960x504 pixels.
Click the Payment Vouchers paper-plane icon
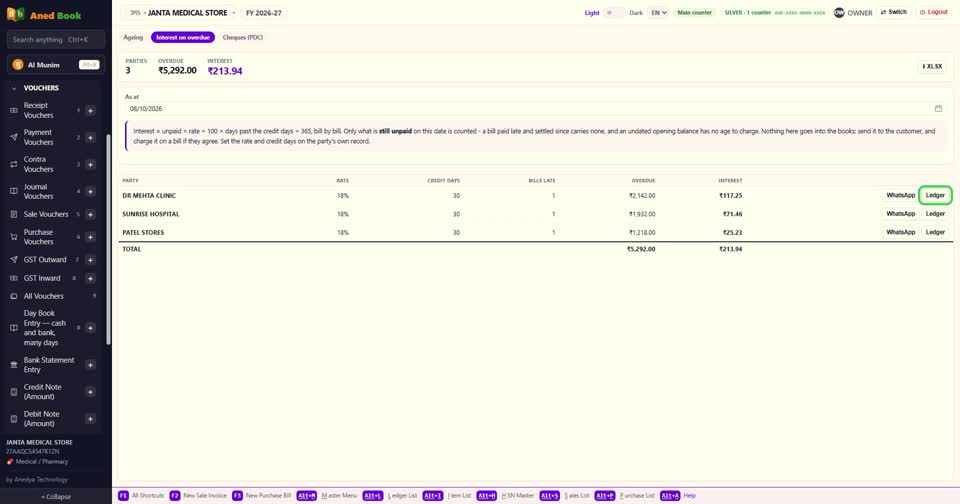coord(13,138)
